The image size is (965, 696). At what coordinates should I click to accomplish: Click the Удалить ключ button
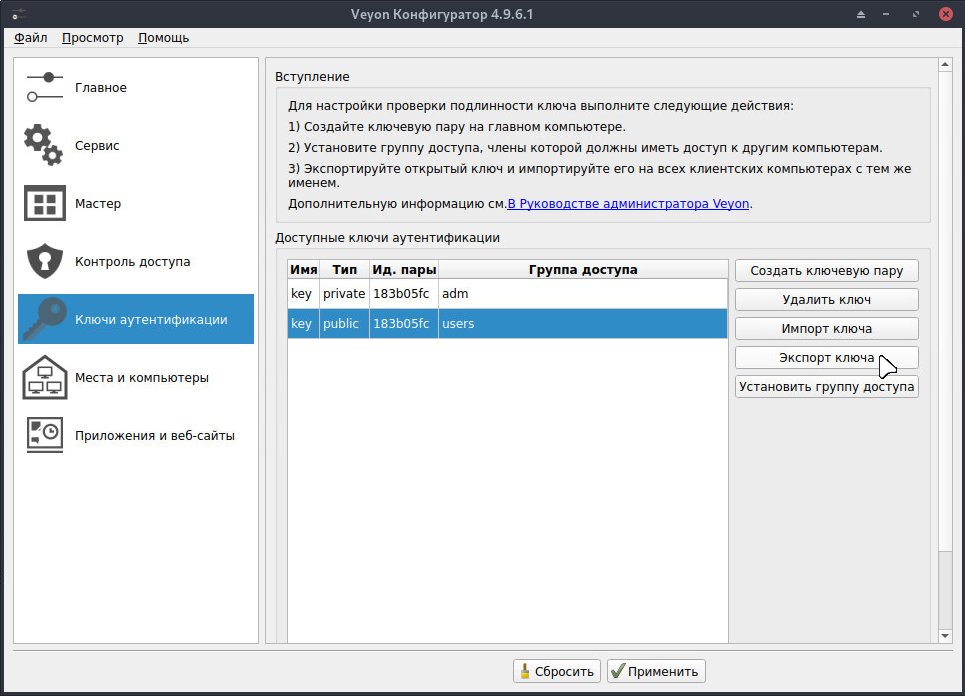[826, 300]
